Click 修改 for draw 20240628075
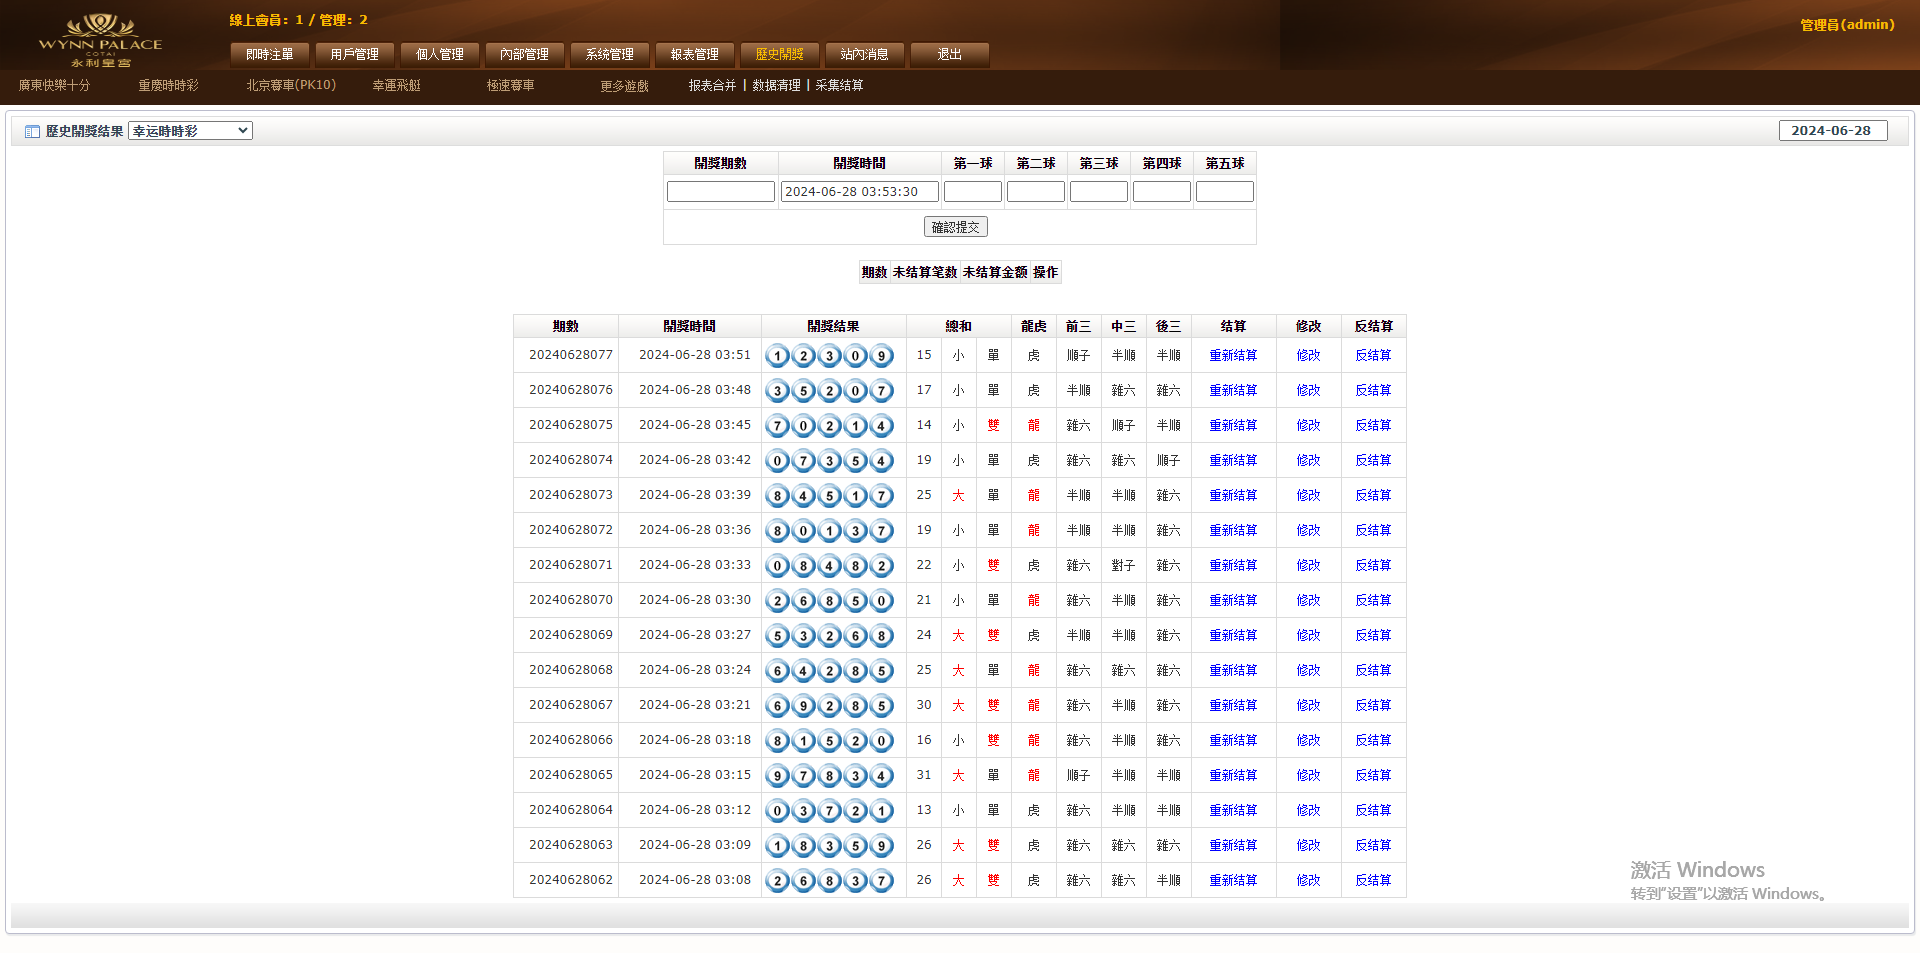The image size is (1920, 953). 1308,425
